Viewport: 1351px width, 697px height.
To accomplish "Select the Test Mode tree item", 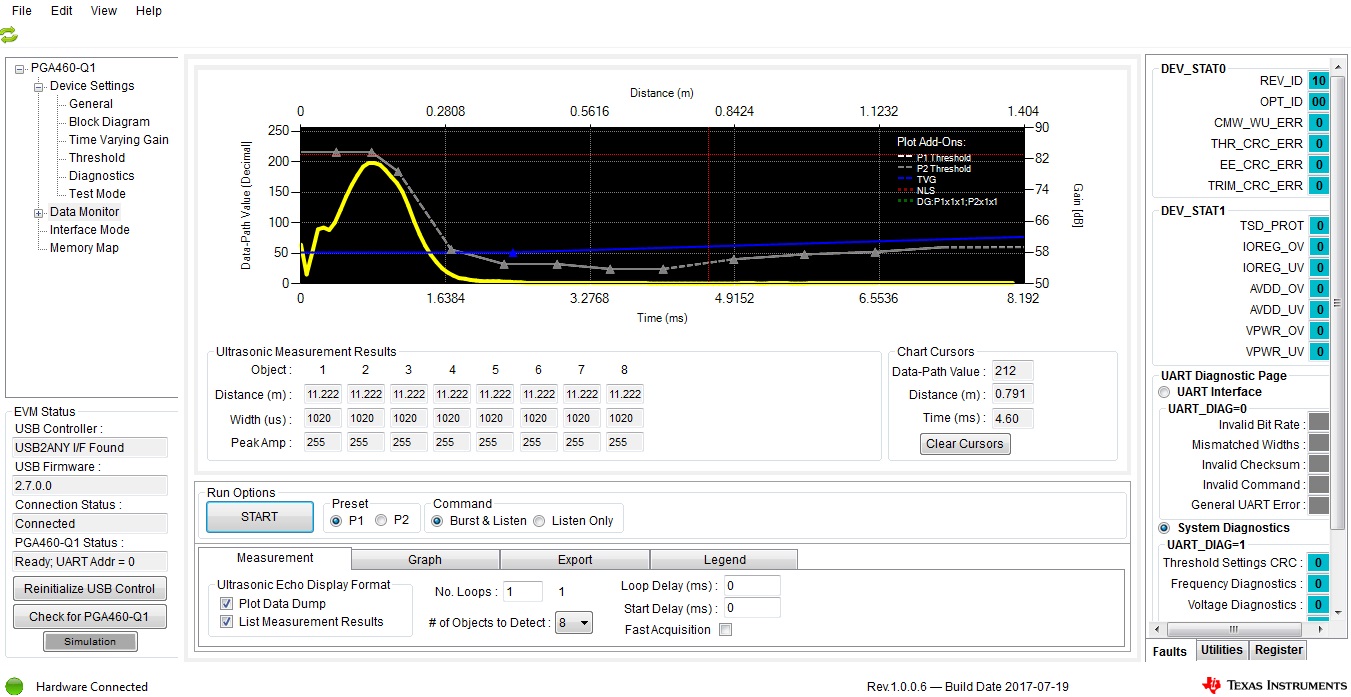I will click(x=97, y=194).
